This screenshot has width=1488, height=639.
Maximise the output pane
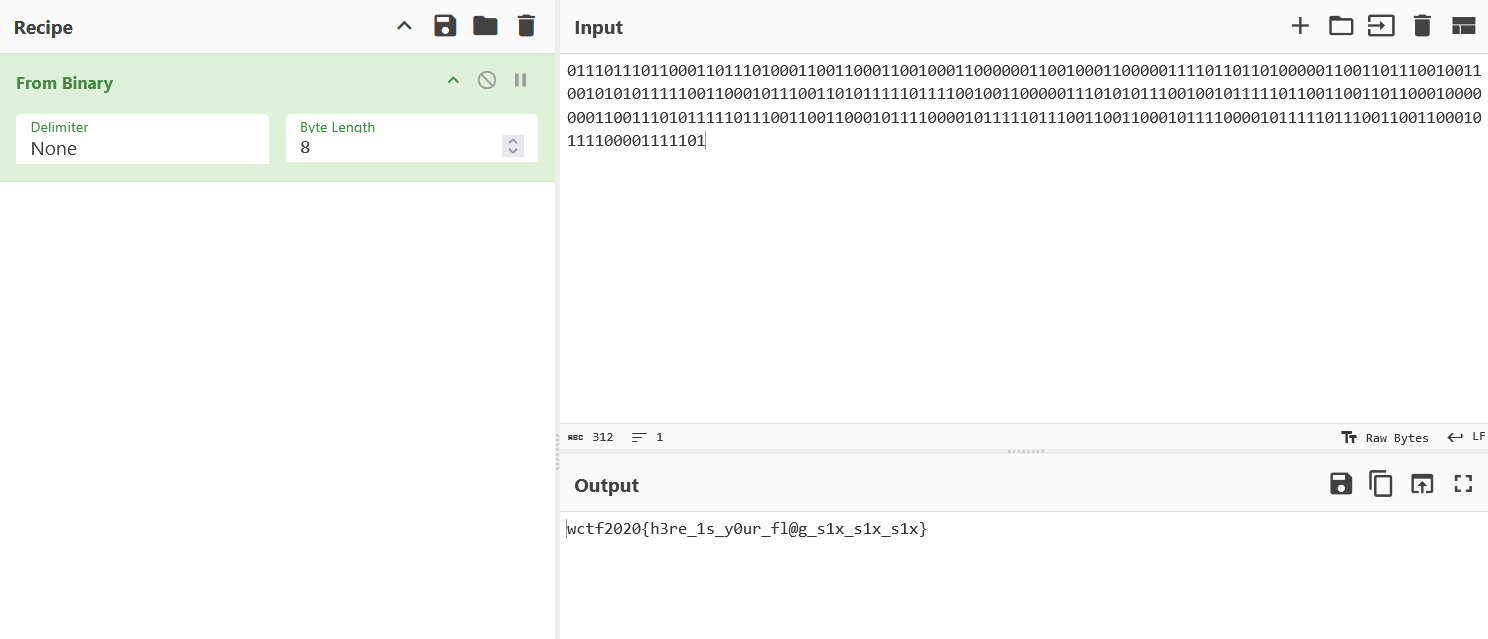pyautogui.click(x=1463, y=484)
